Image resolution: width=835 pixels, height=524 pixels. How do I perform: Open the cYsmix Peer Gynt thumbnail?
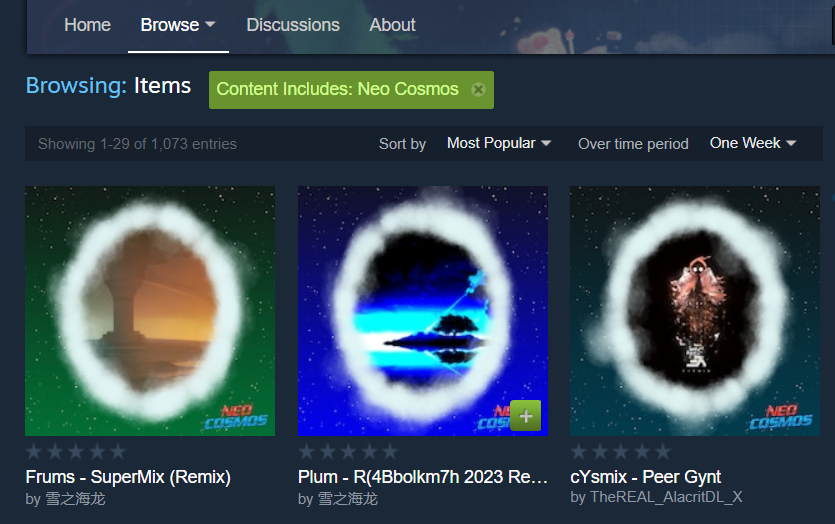coord(694,310)
